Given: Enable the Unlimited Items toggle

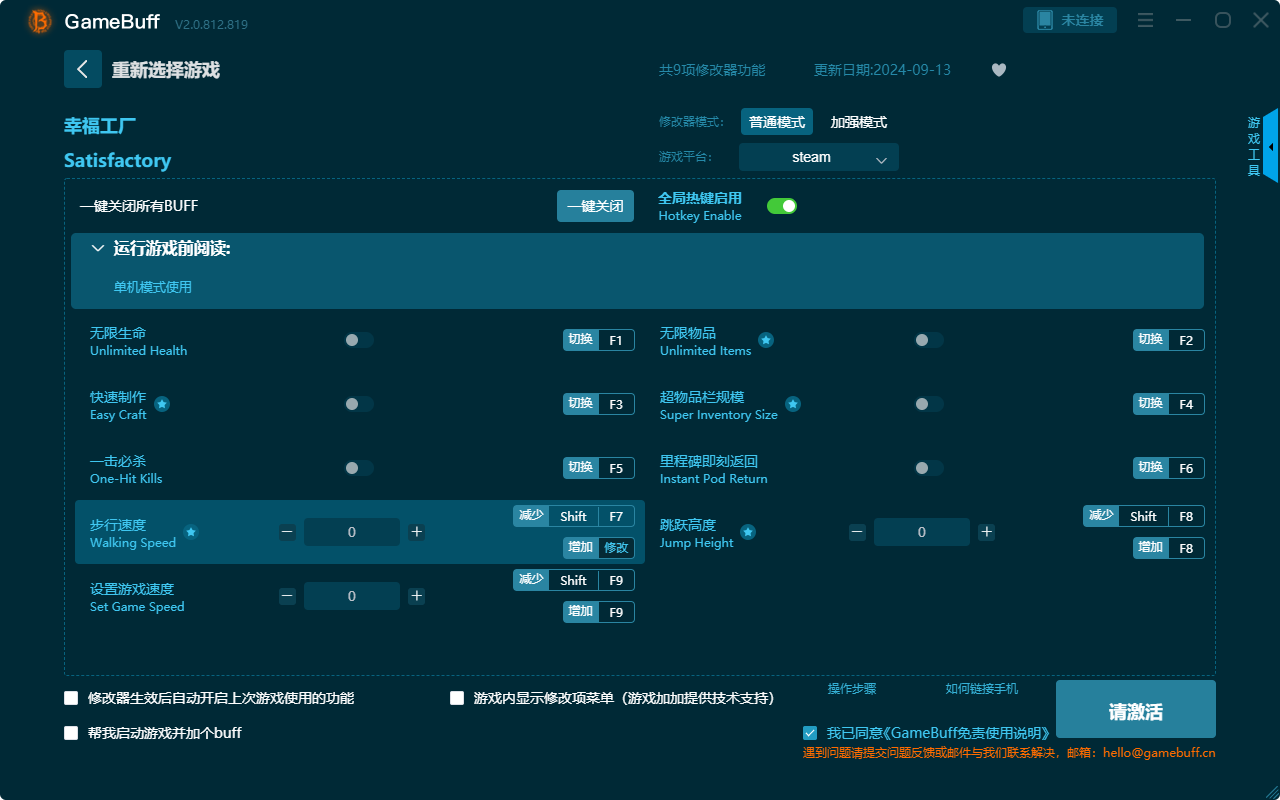Looking at the screenshot, I should click(x=927, y=340).
